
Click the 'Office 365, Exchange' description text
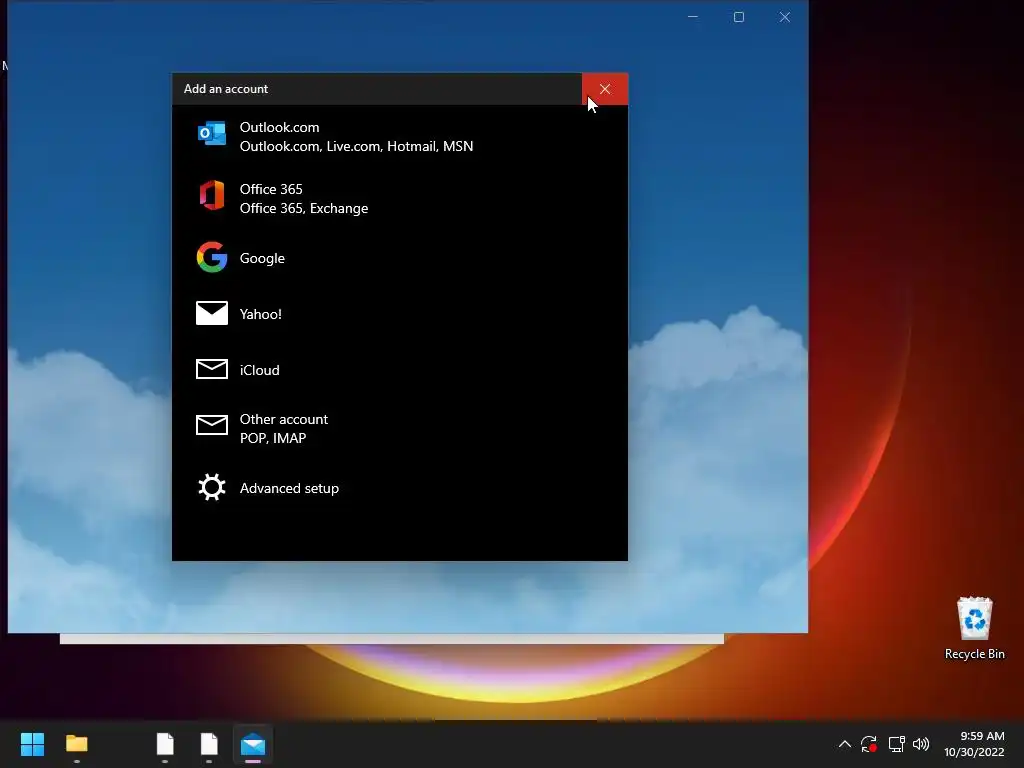304,208
